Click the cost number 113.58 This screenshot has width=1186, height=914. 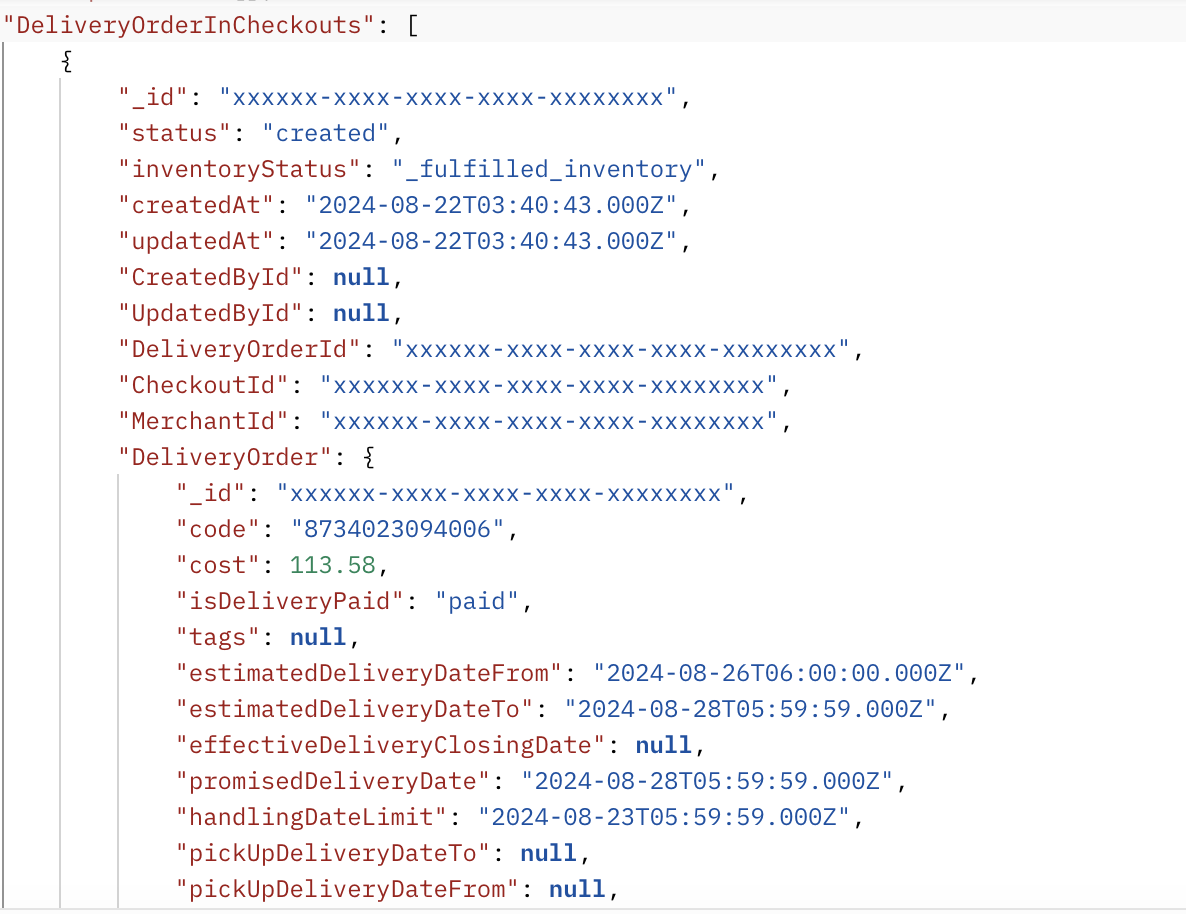pyautogui.click(x=332, y=565)
